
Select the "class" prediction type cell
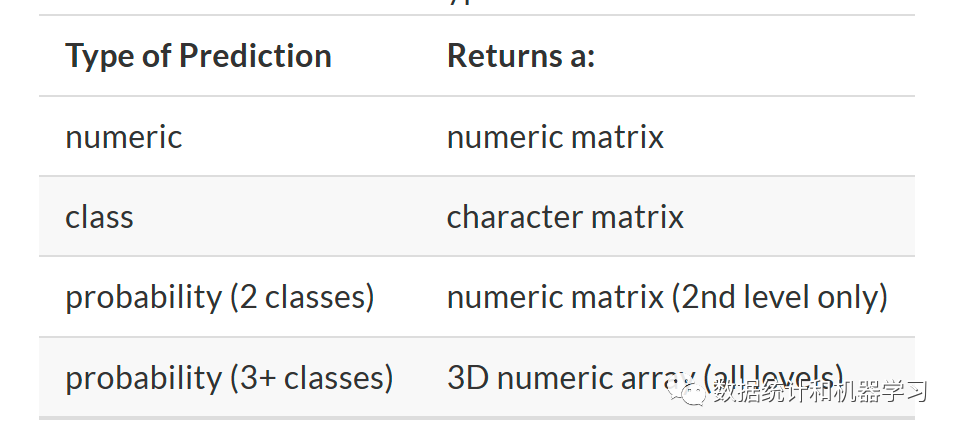tap(99, 217)
